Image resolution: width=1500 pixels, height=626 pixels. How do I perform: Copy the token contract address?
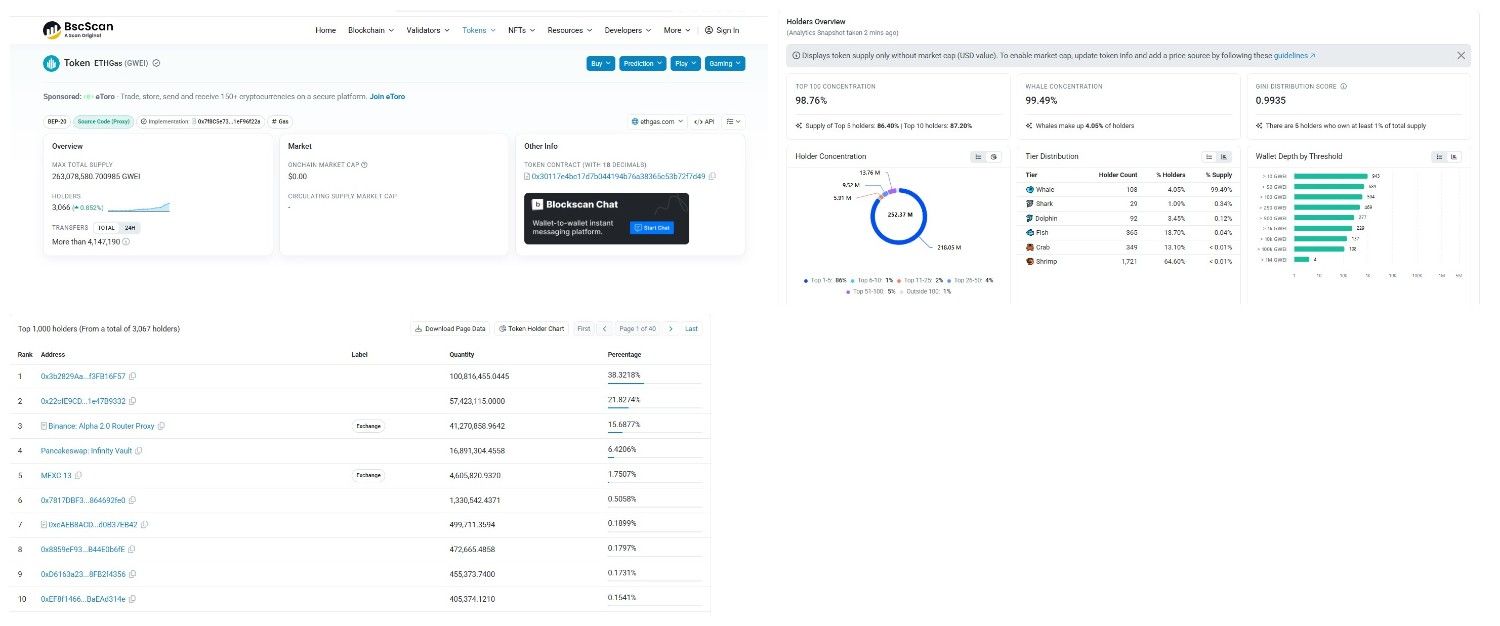tap(712, 176)
